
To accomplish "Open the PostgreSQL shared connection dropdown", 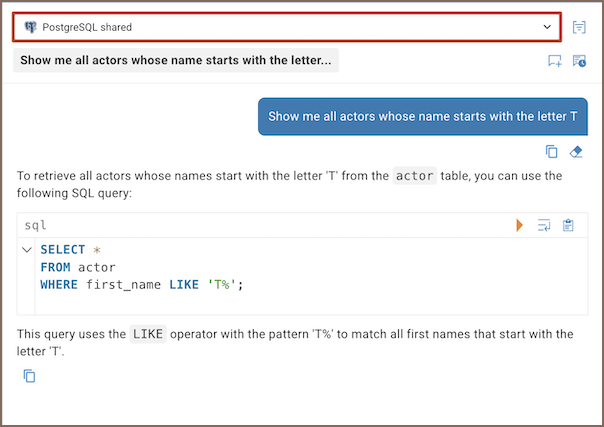I will pos(285,27).
